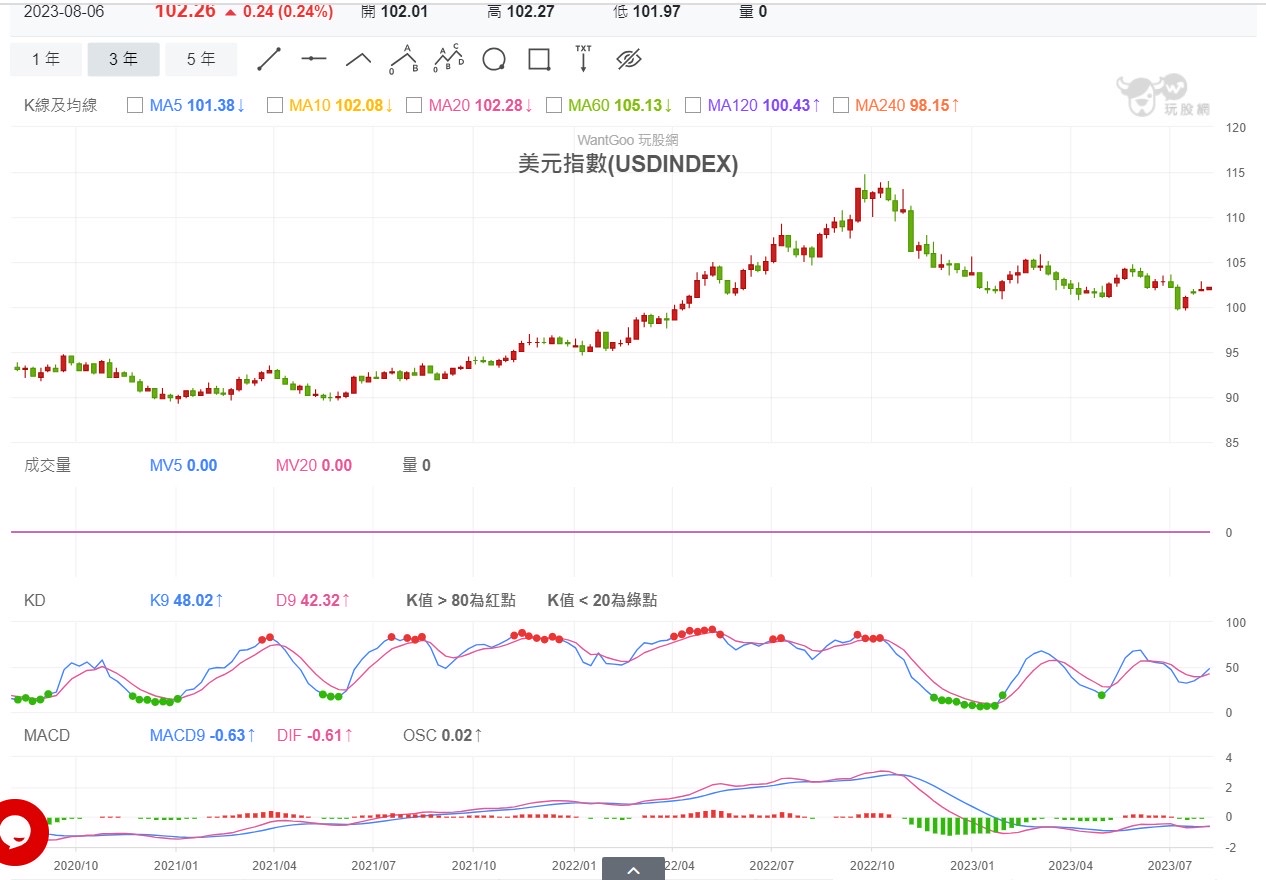Switch chart range to 1年
This screenshot has width=1266, height=880.
coord(46,60)
